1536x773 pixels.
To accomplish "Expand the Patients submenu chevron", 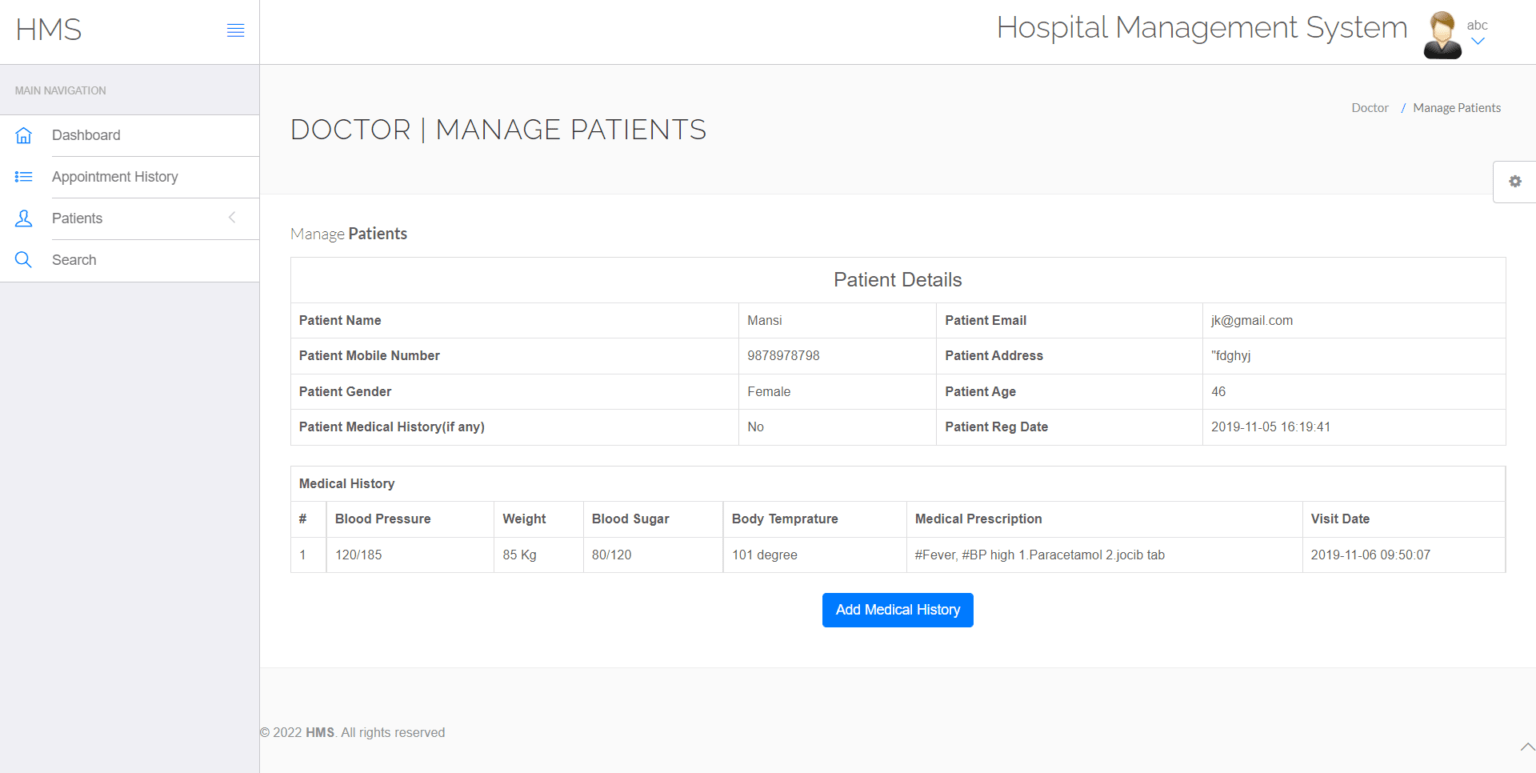I will [x=231, y=218].
